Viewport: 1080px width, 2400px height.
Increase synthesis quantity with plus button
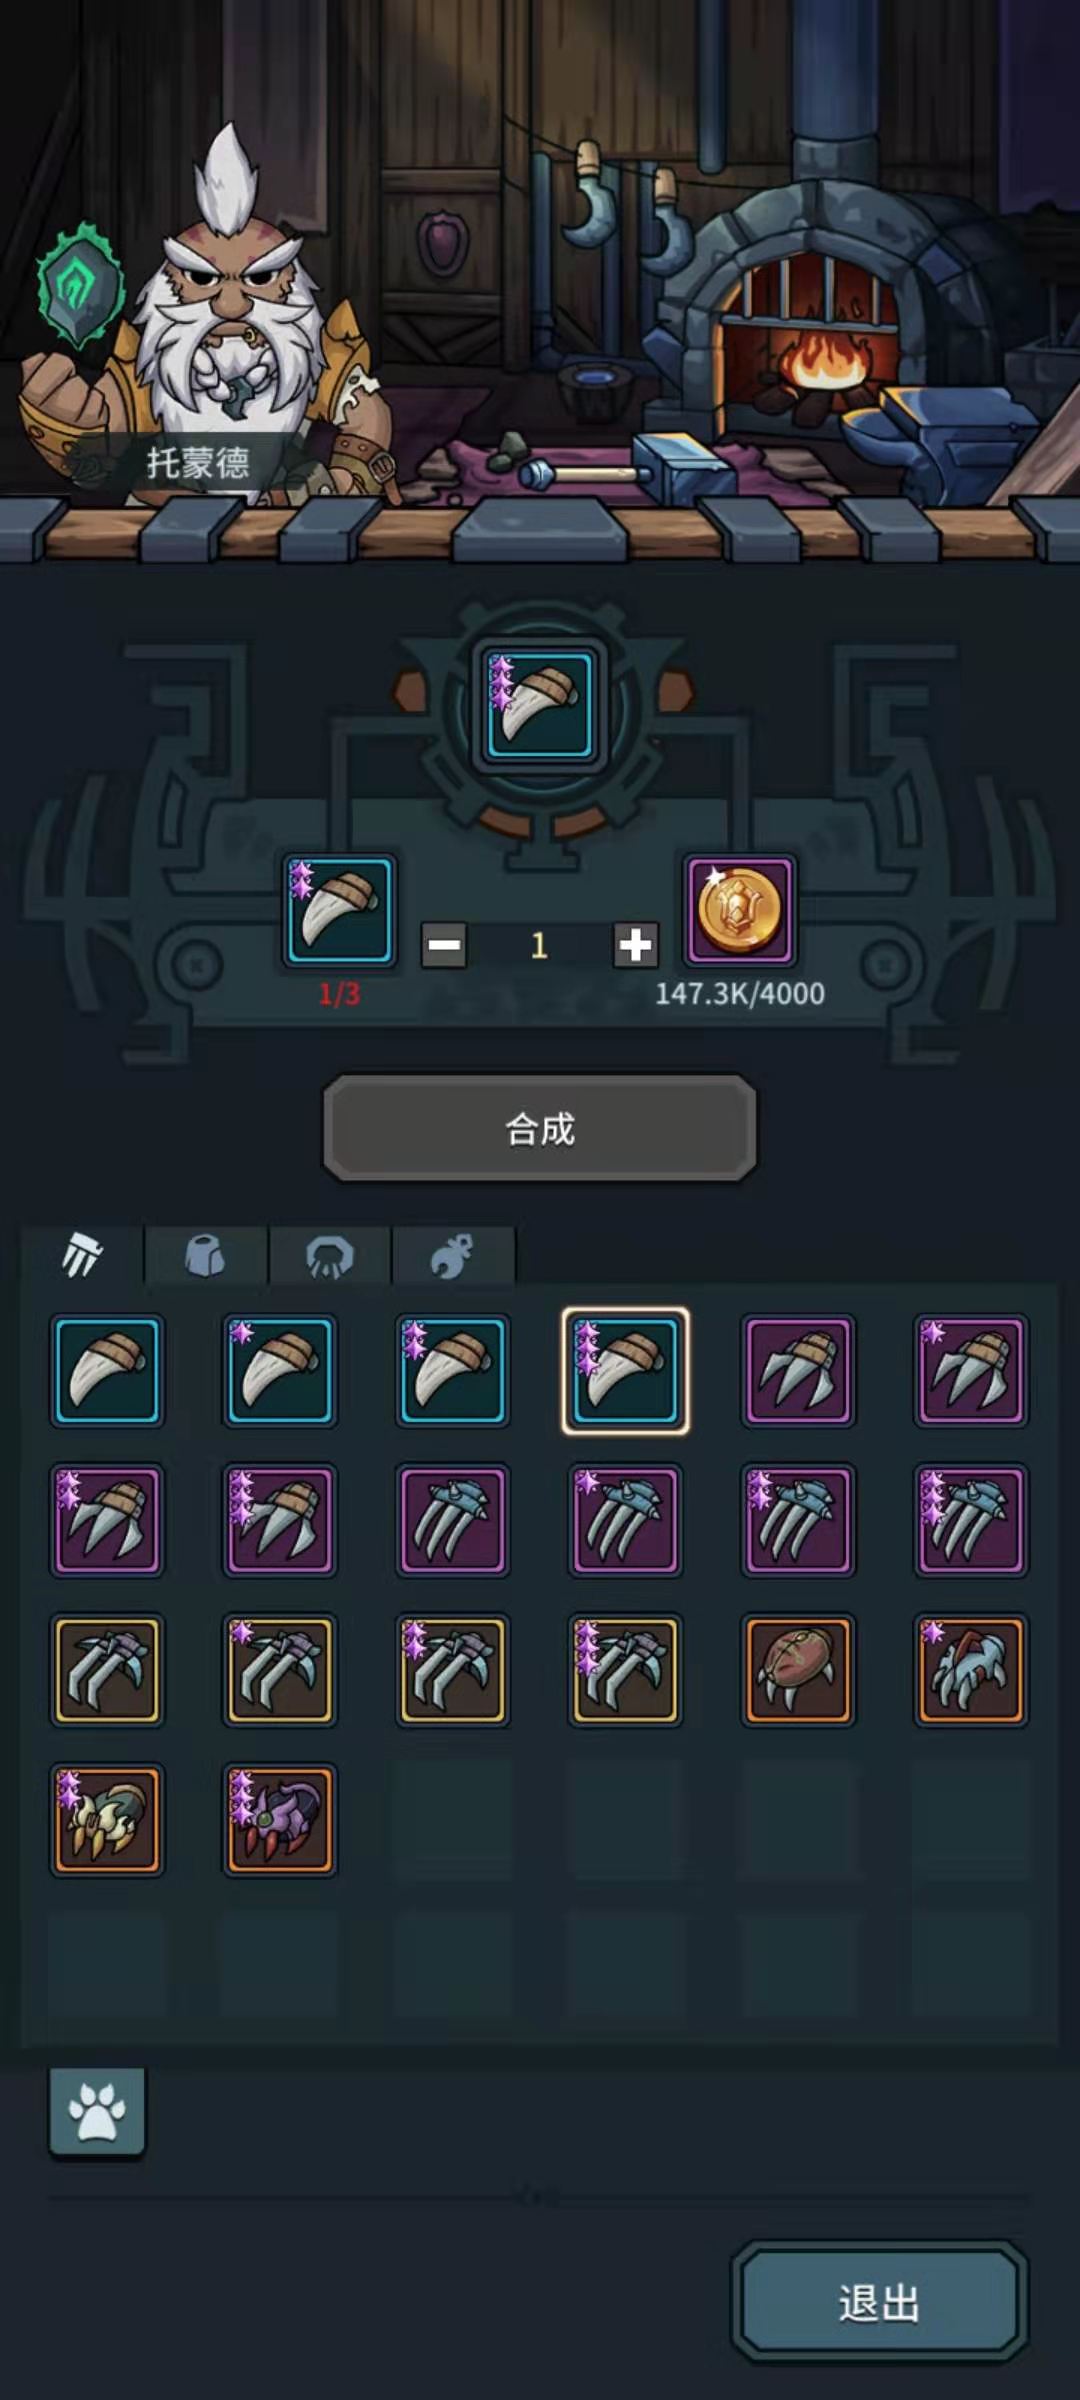[635, 945]
